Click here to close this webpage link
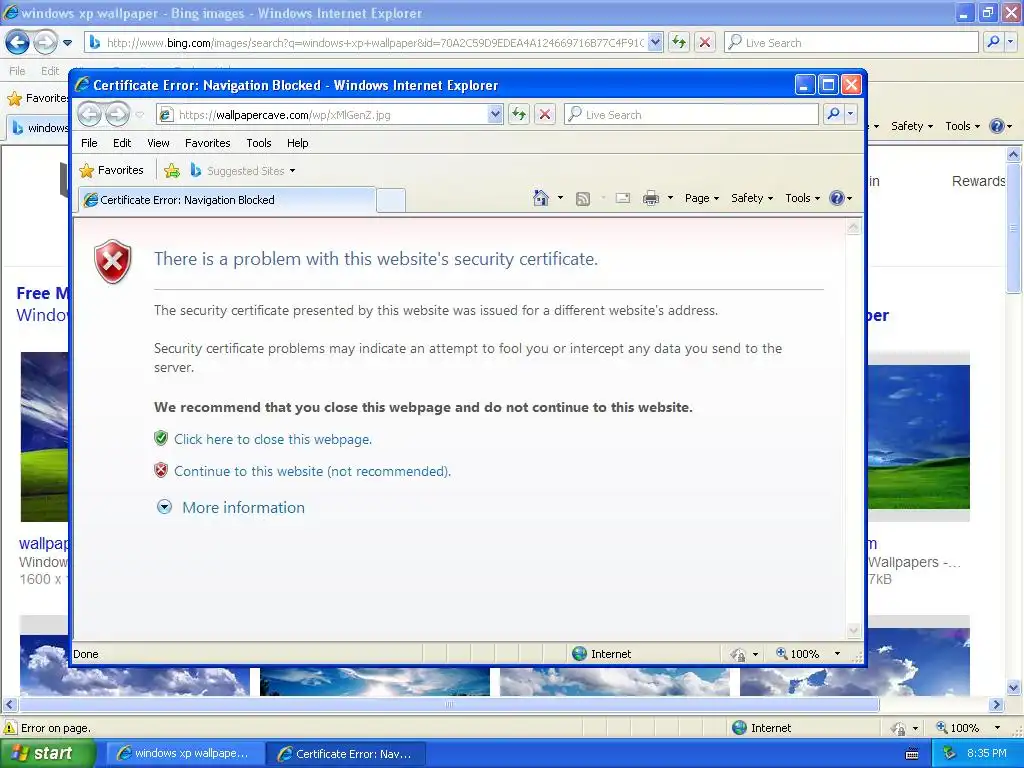 (272, 440)
